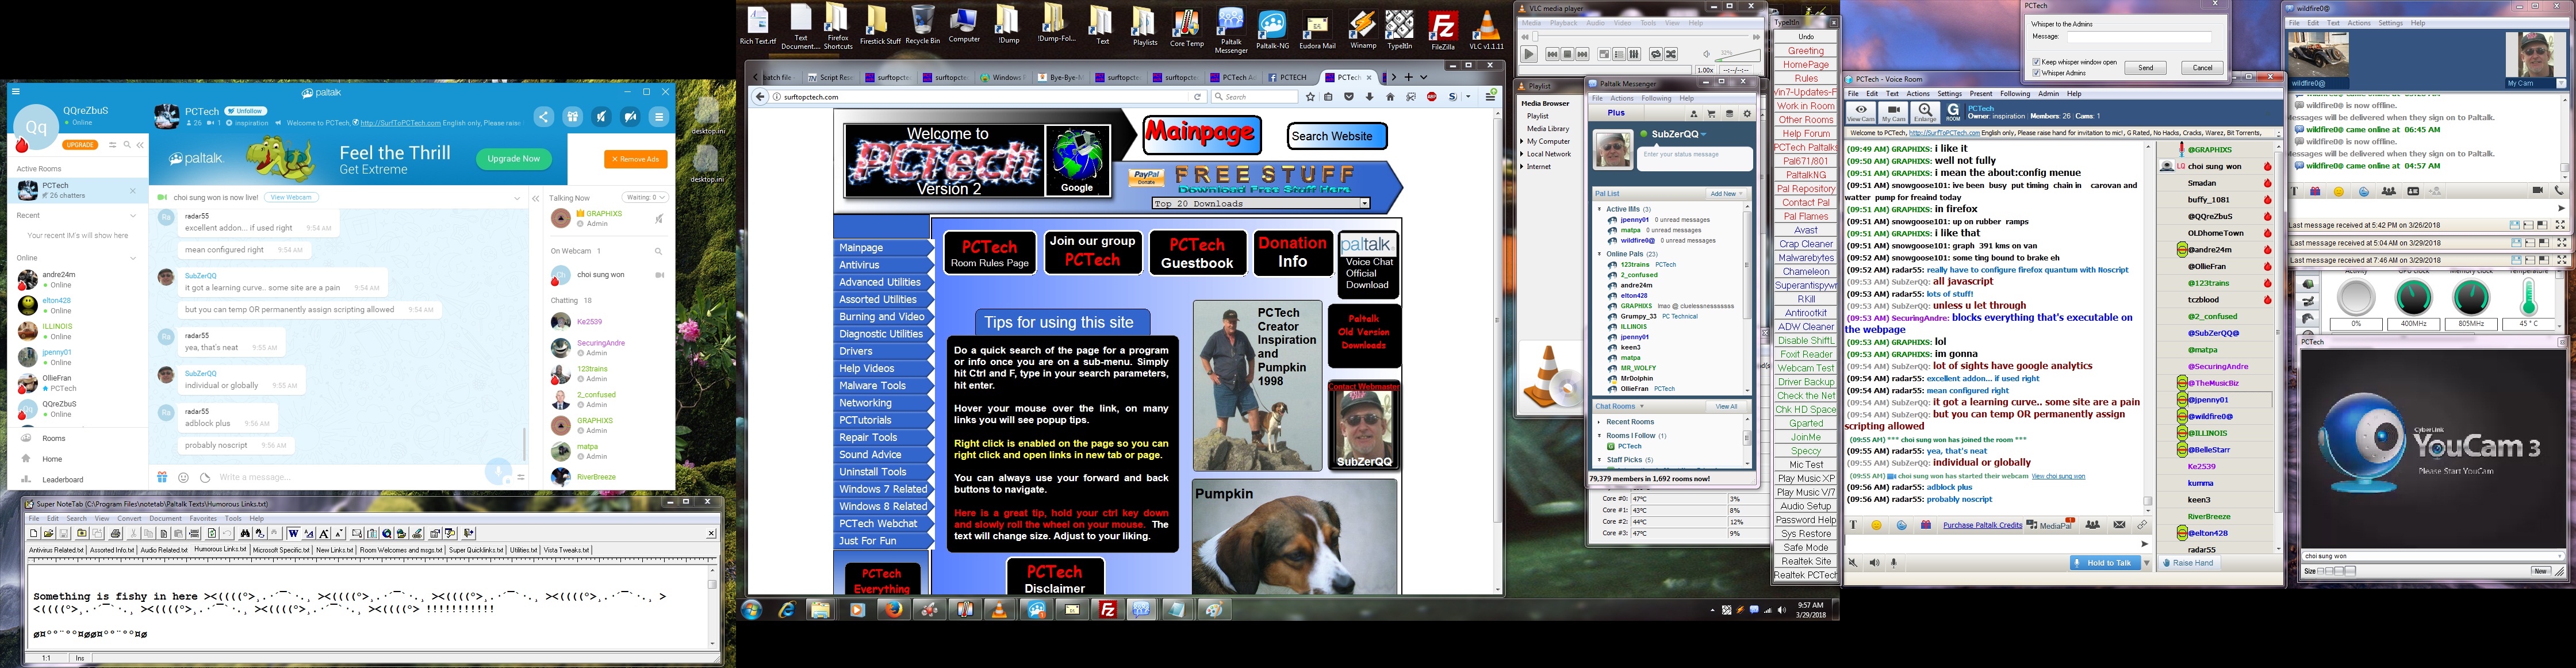Image resolution: width=2576 pixels, height=668 pixels.
Task: Toggle the VLC playlist view icon
Action: click(1620, 55)
